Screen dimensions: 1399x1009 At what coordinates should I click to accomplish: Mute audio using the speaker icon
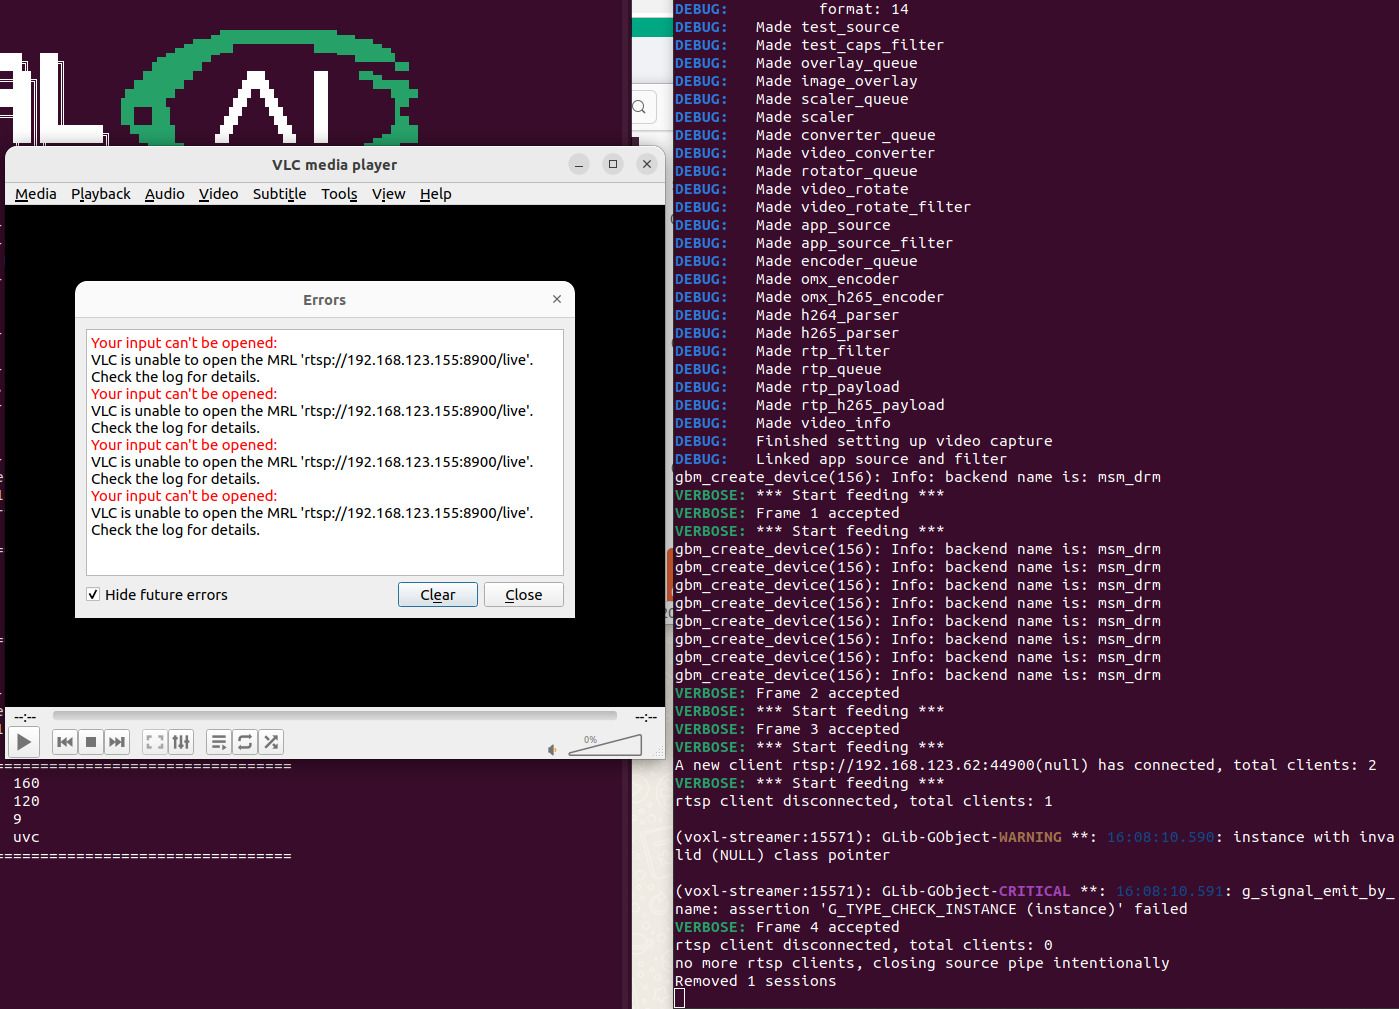click(x=553, y=749)
